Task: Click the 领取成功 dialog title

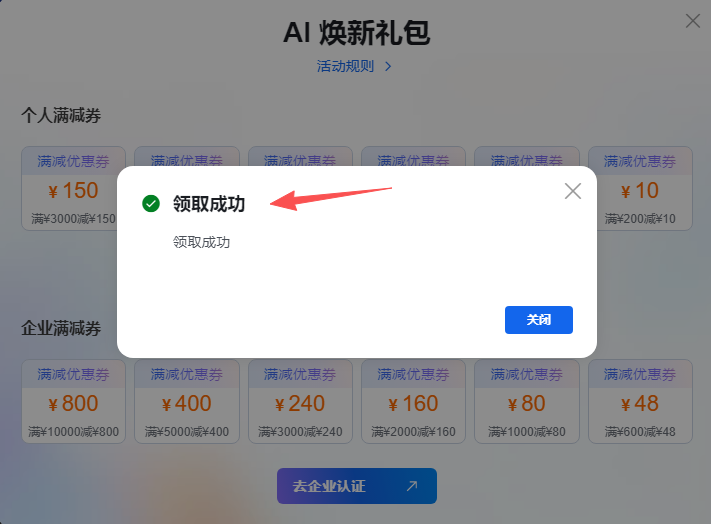Action: [209, 204]
